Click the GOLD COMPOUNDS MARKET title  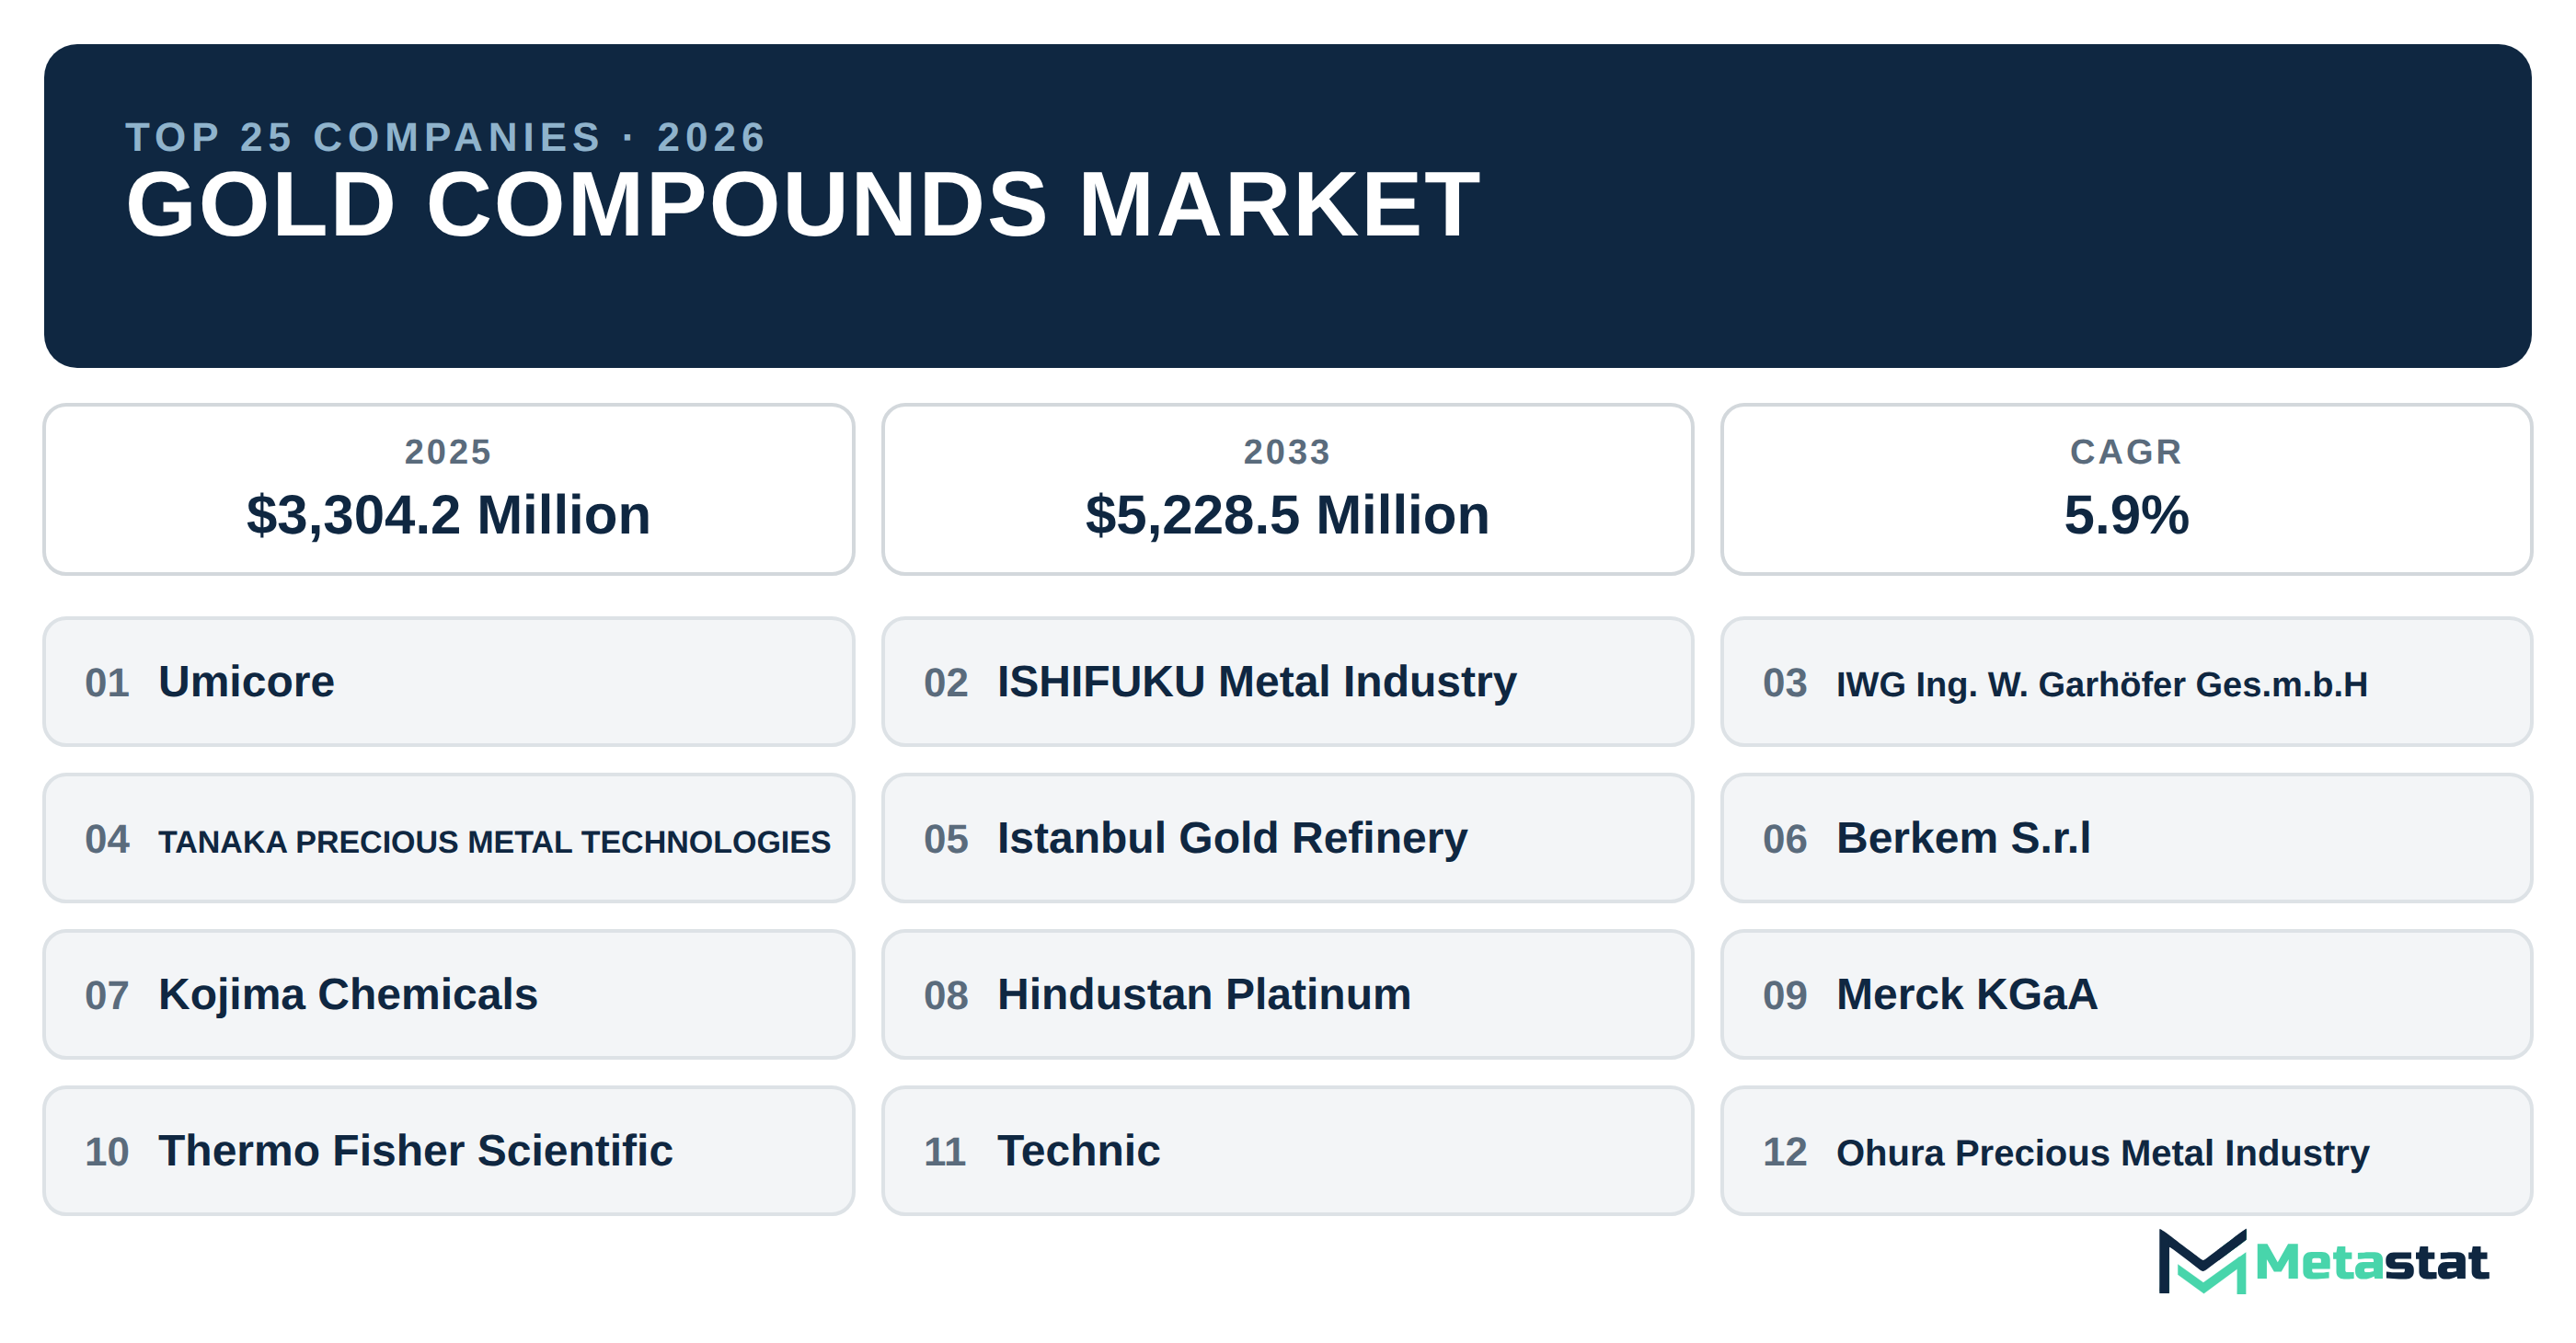[802, 205]
